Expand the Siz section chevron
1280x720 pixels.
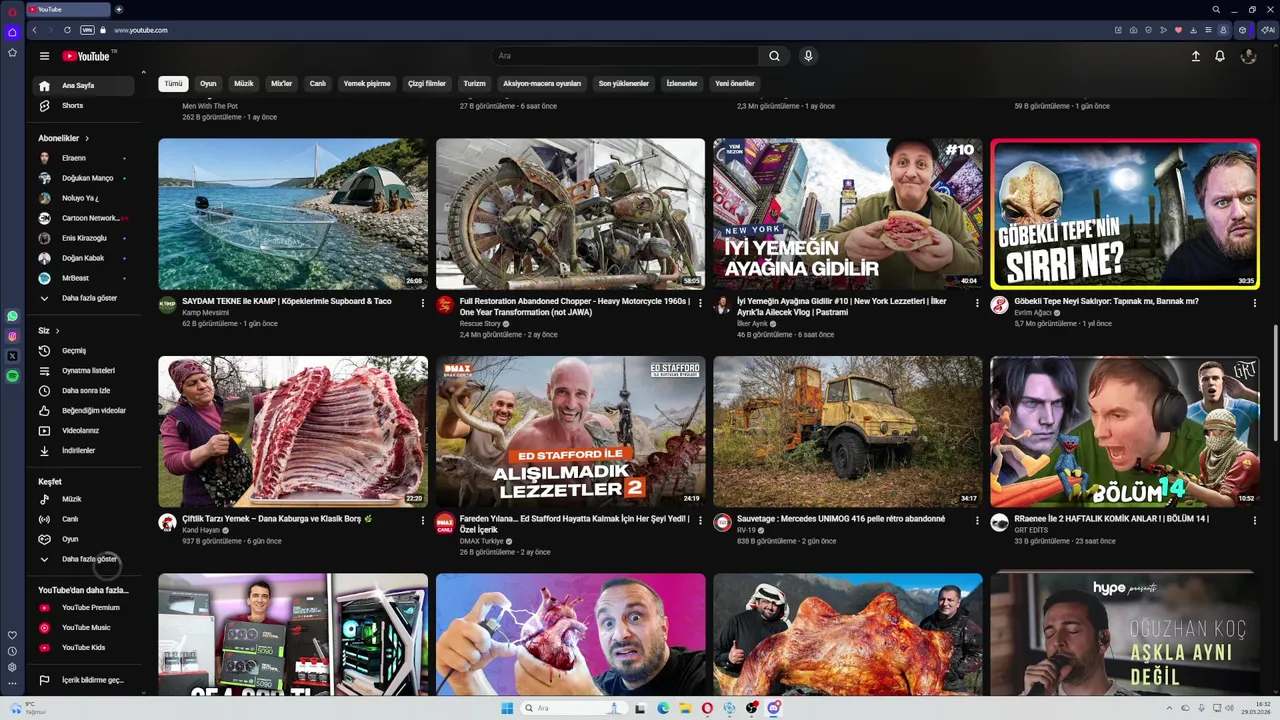(57, 330)
